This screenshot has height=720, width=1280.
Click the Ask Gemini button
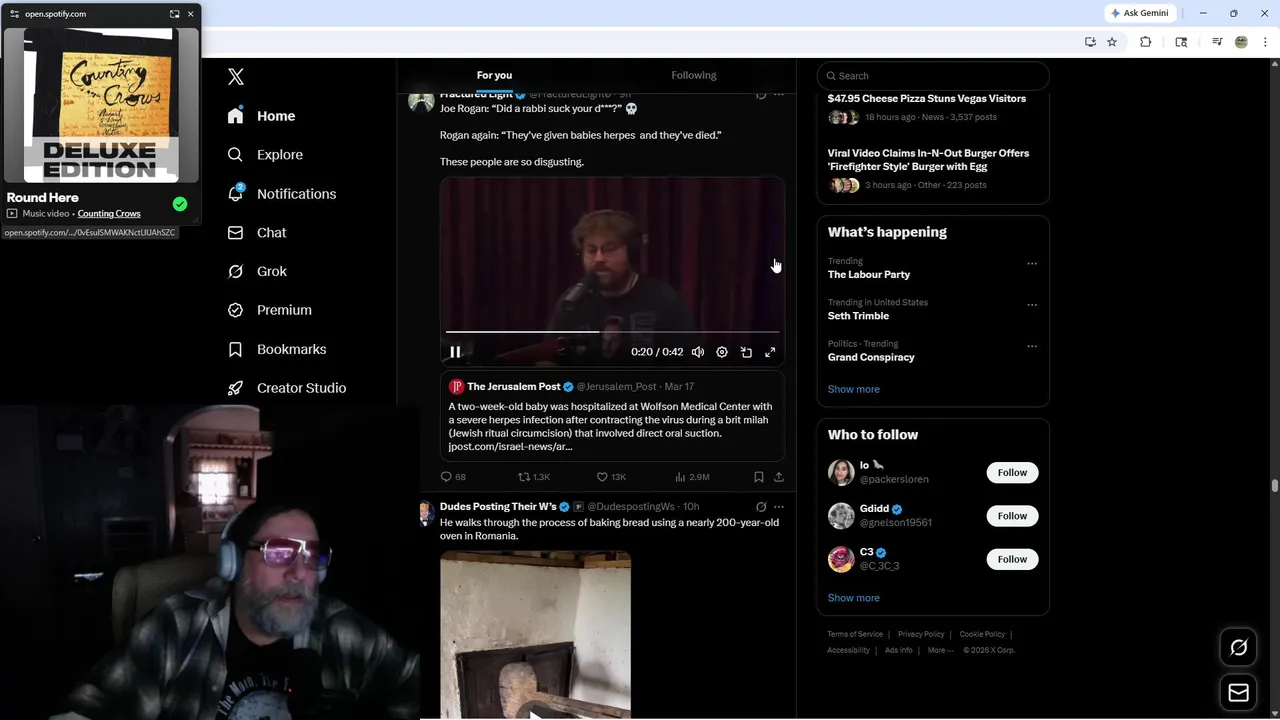coord(1139,13)
